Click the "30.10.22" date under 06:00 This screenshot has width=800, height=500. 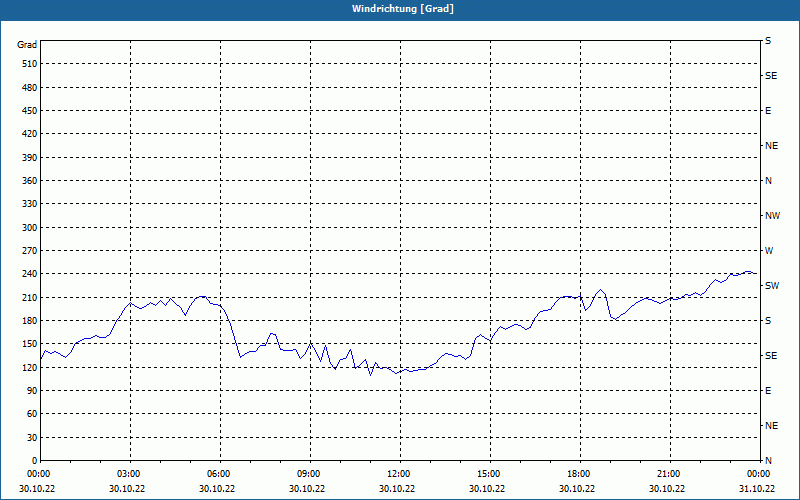(x=217, y=489)
